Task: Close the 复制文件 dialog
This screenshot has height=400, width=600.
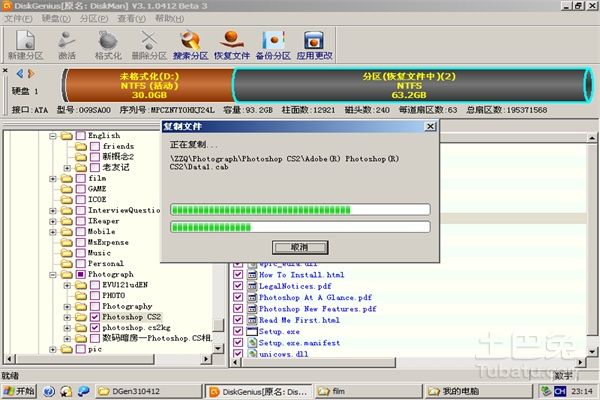Action: 430,126
